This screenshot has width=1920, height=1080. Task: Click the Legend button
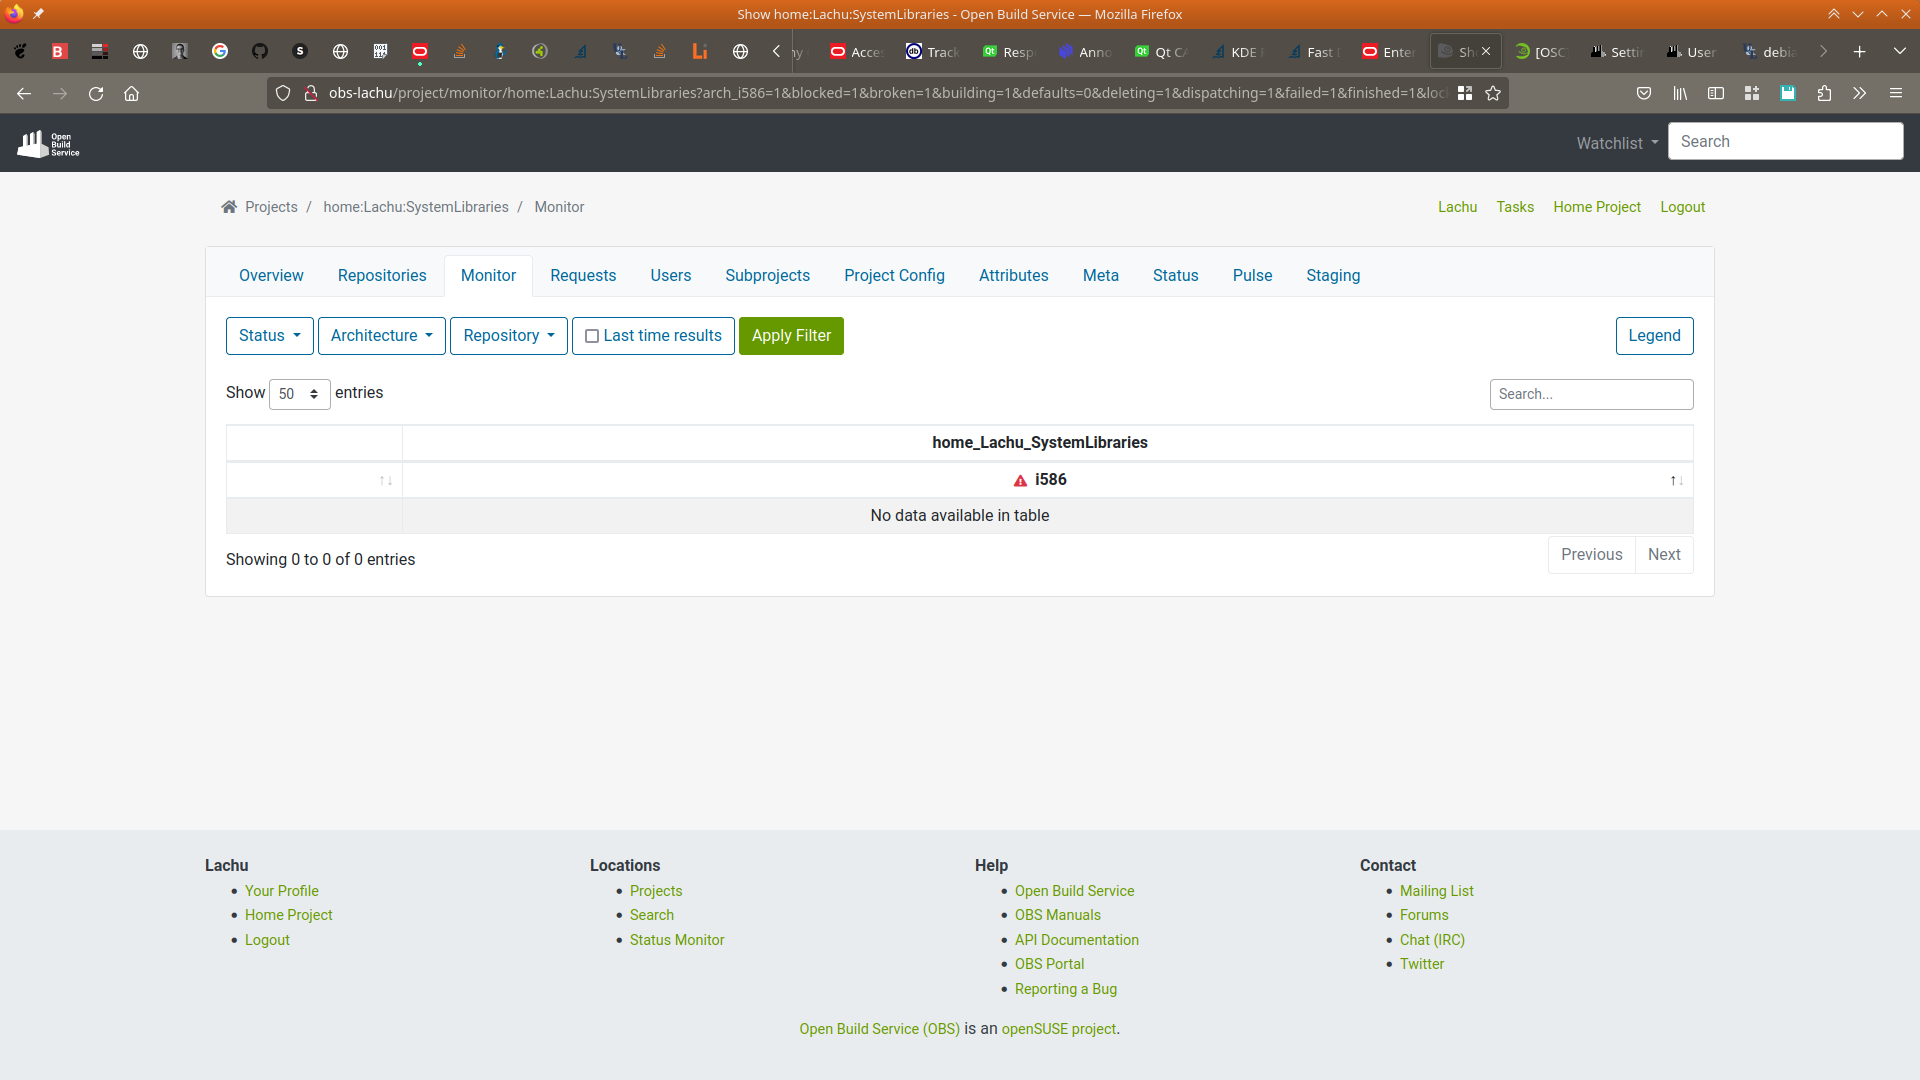click(1654, 336)
